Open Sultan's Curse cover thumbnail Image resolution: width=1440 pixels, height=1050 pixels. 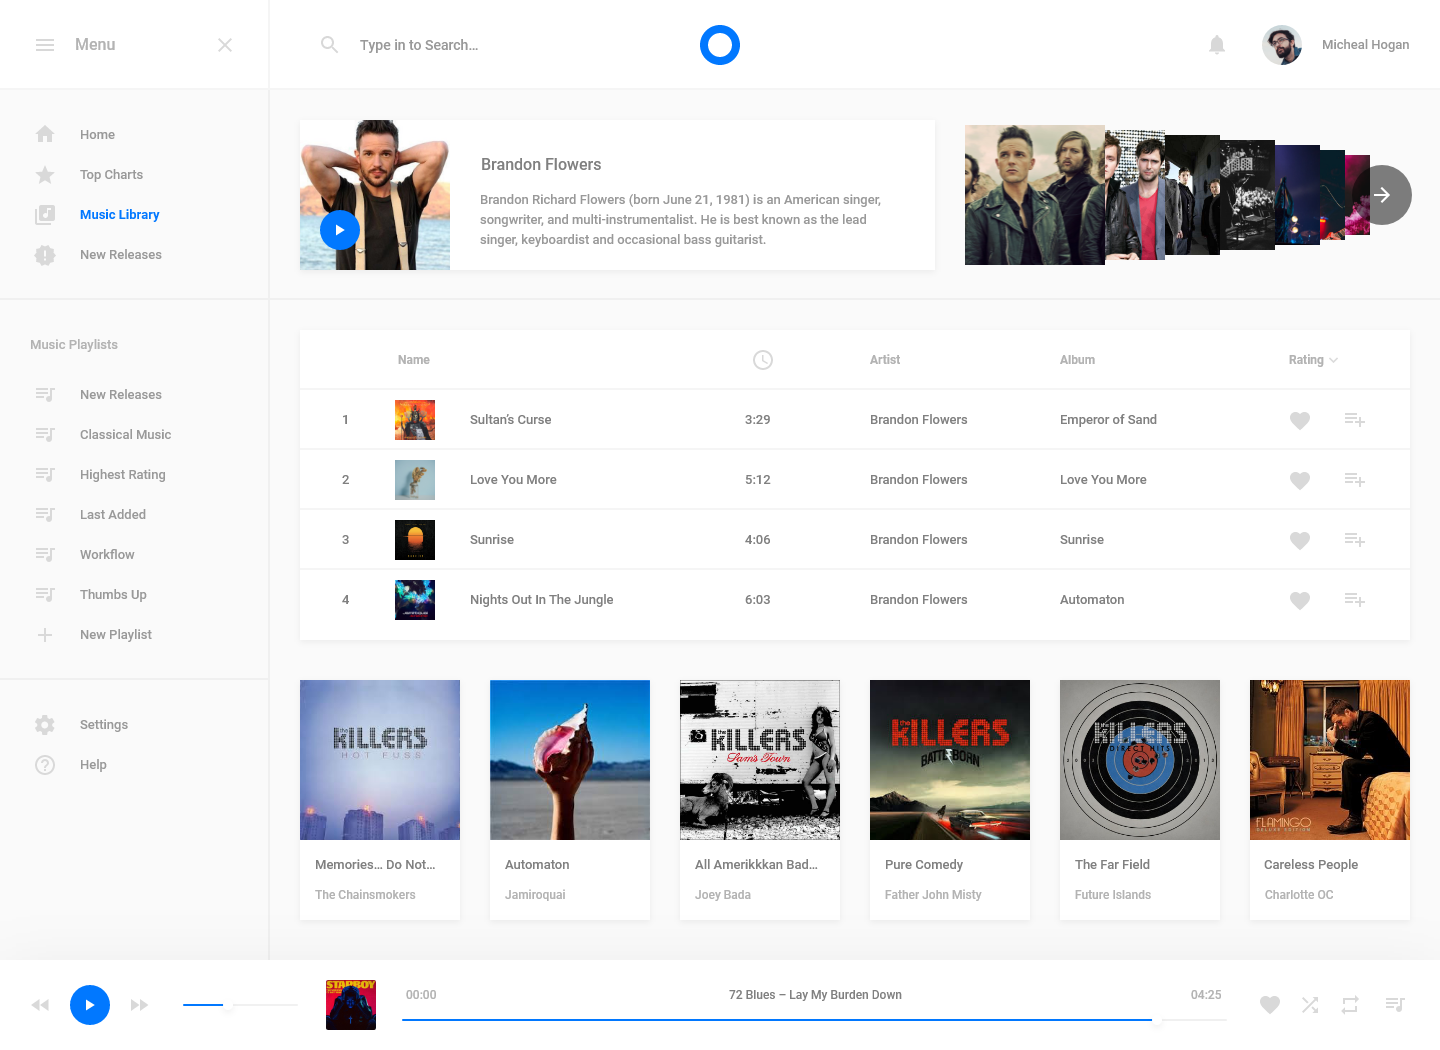[415, 420]
